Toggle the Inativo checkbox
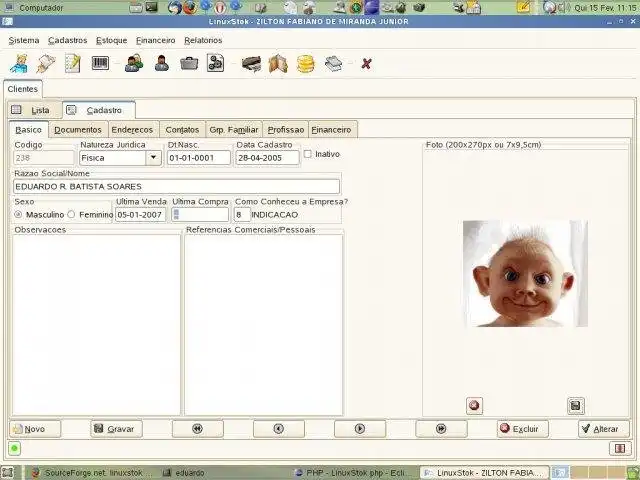Image resolution: width=640 pixels, height=480 pixels. (308, 154)
